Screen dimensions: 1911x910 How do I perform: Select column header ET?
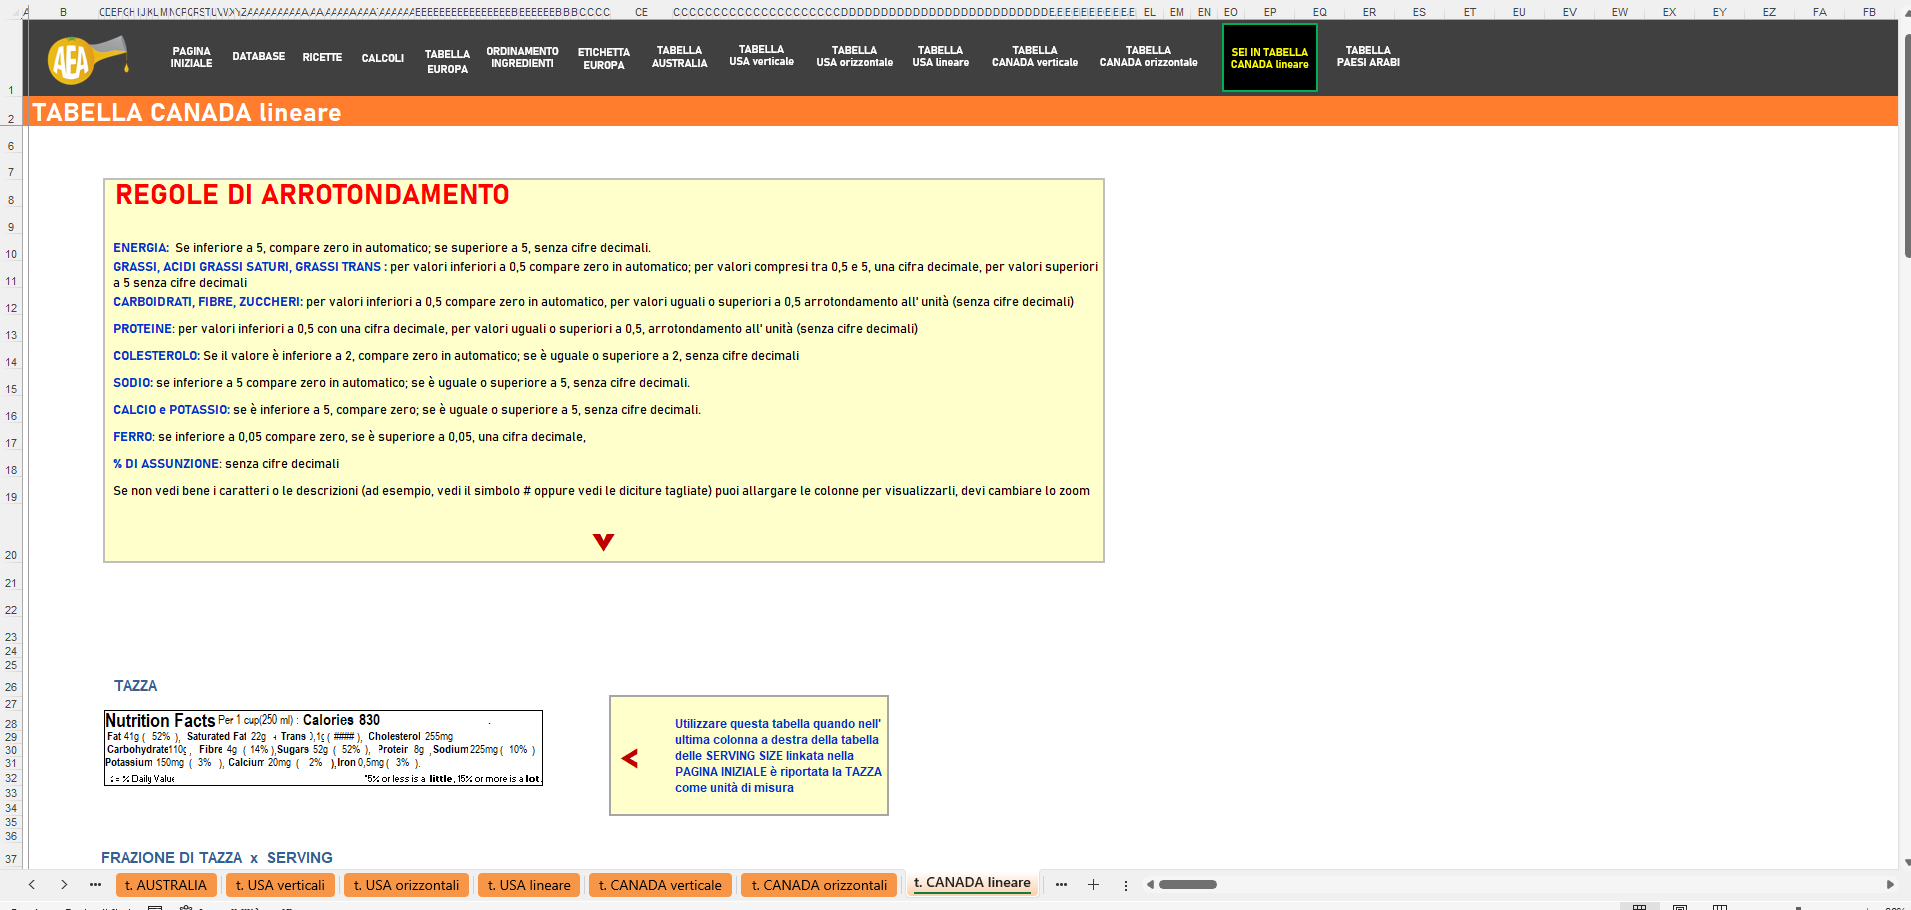click(x=1470, y=12)
